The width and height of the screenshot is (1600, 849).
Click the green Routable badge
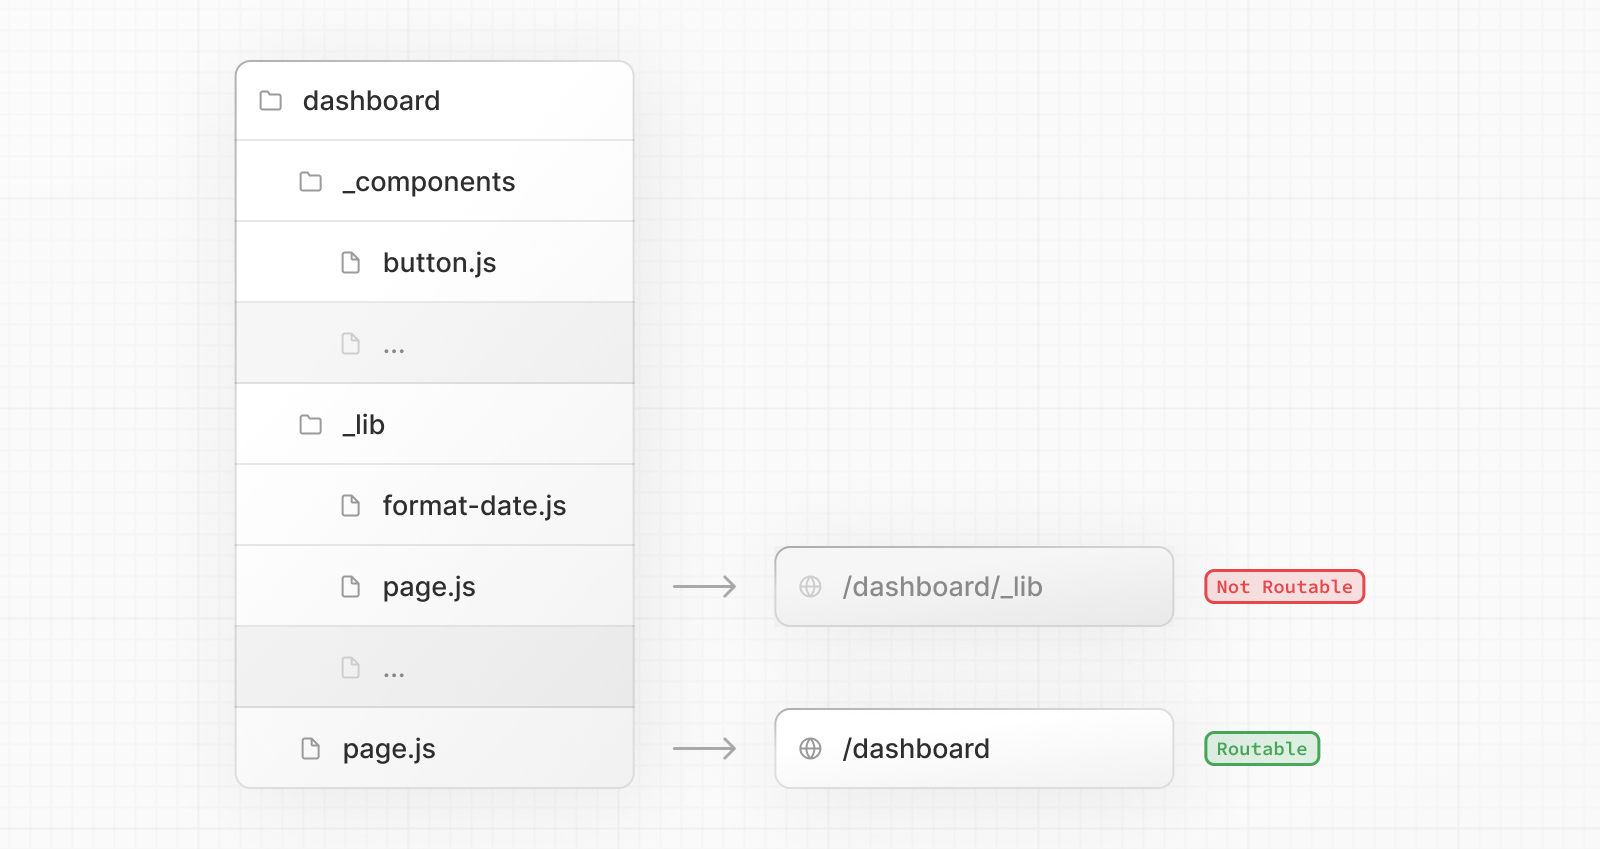1262,749
